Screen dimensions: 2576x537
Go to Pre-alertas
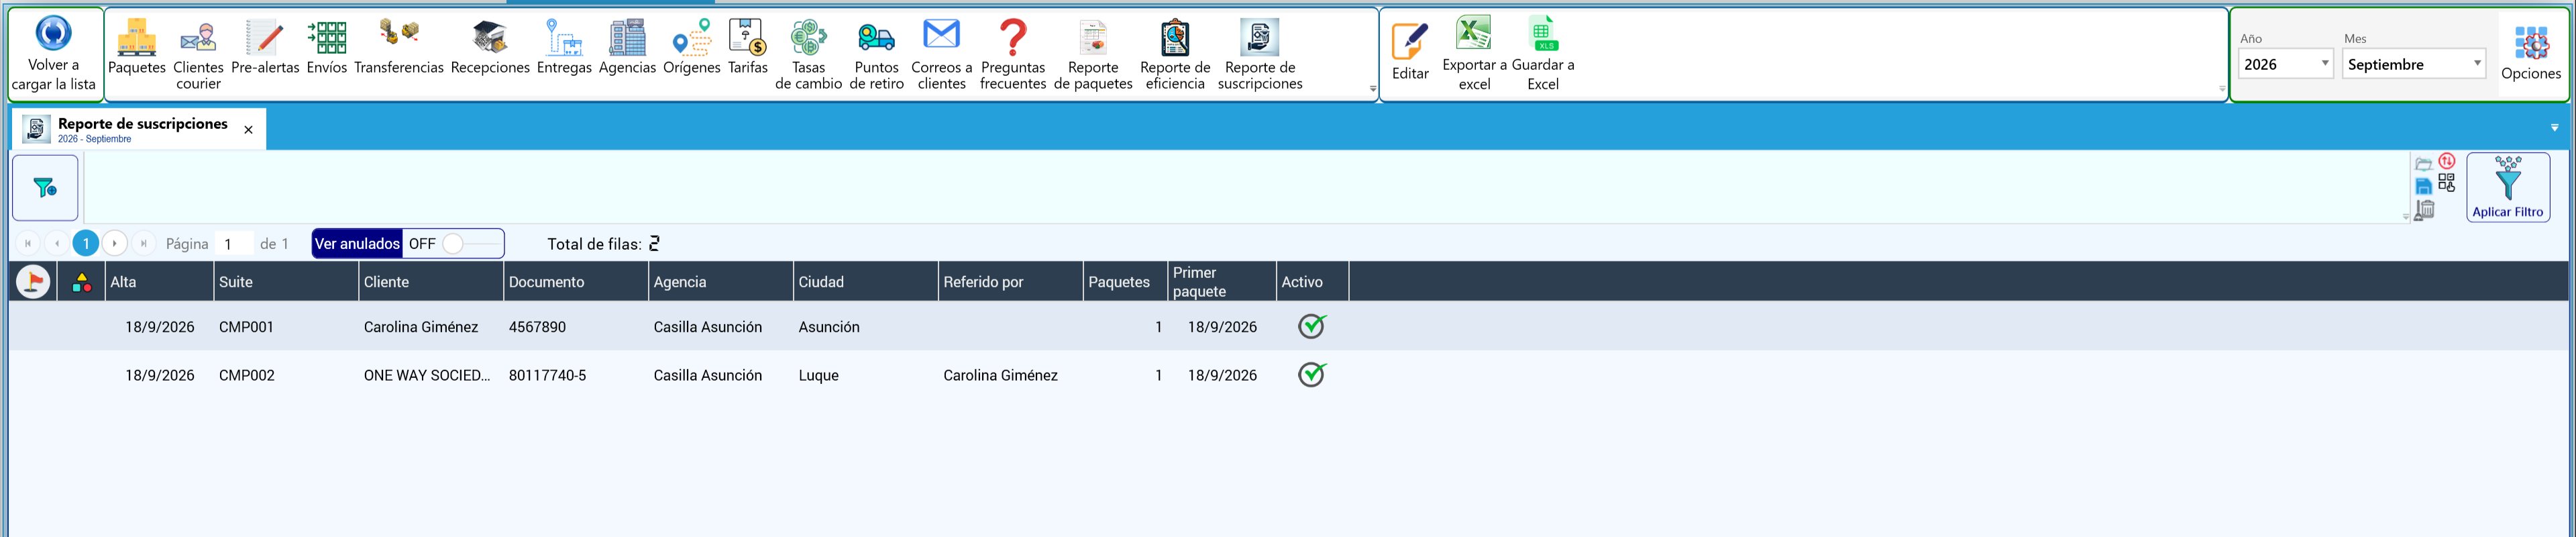265,47
